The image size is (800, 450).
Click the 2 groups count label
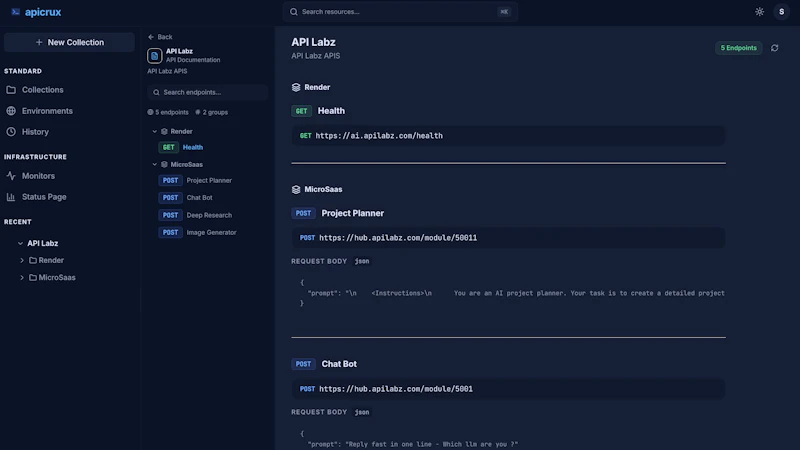coord(212,112)
